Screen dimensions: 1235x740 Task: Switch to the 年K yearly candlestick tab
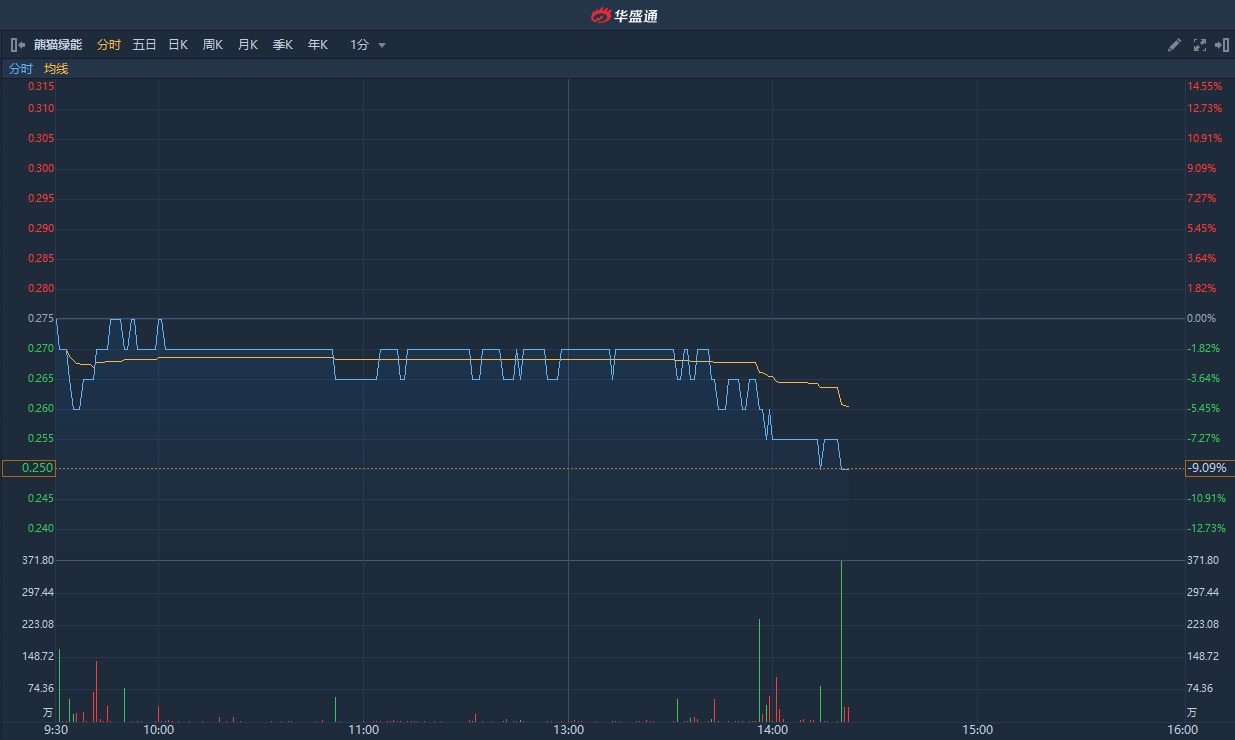pyautogui.click(x=318, y=45)
